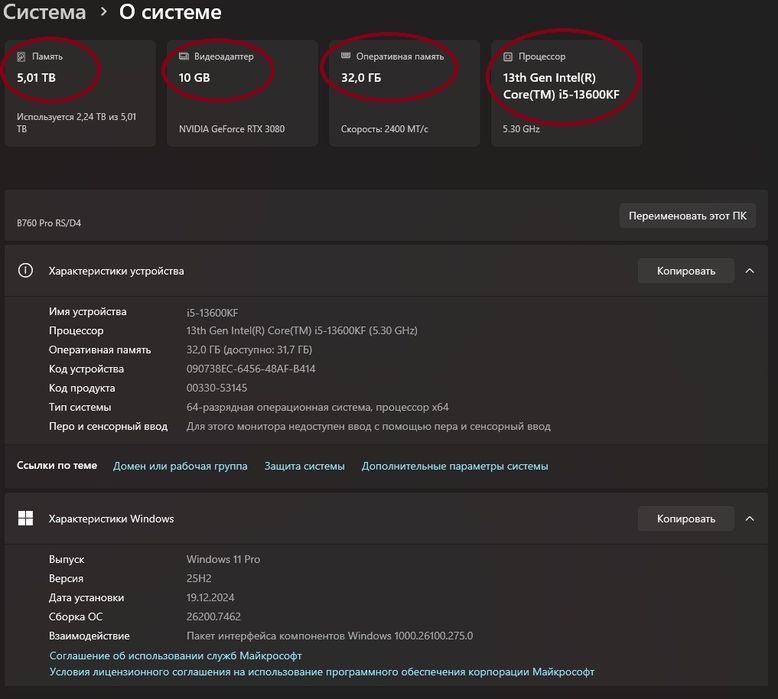Open the Защита системы link
This screenshot has width=778, height=699.
(304, 466)
